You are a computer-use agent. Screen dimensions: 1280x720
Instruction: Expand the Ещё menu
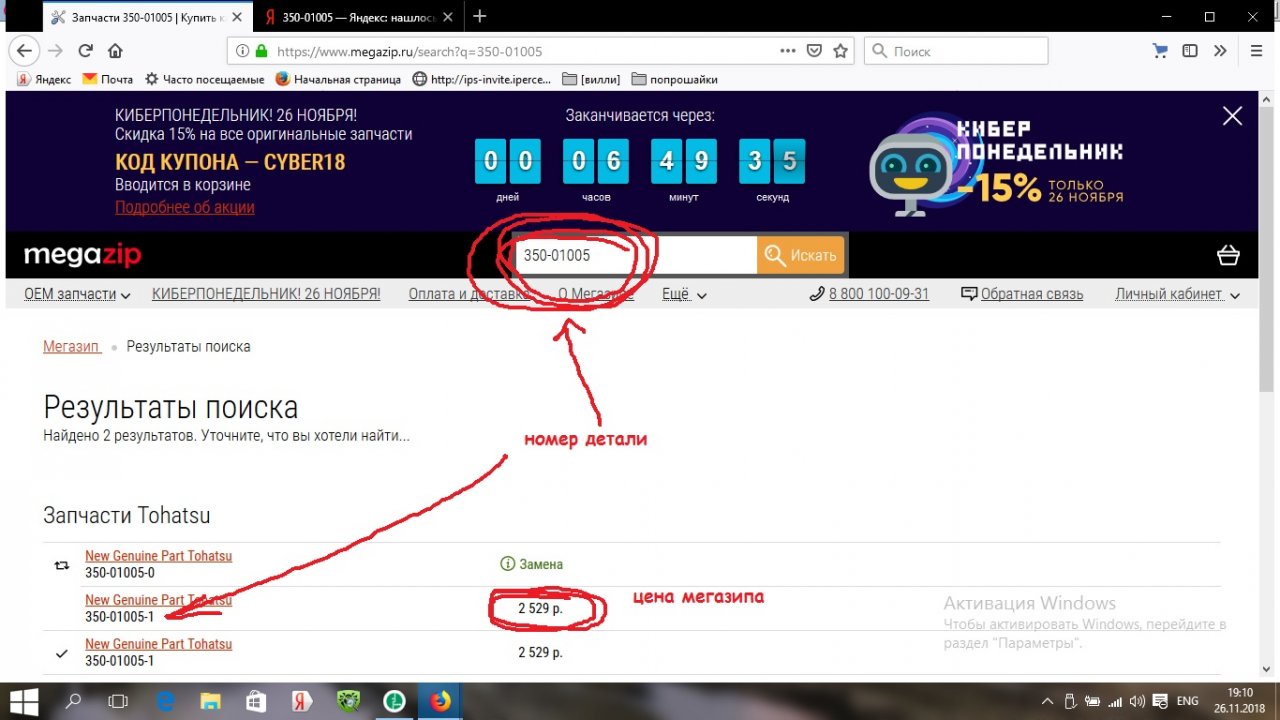(x=684, y=294)
